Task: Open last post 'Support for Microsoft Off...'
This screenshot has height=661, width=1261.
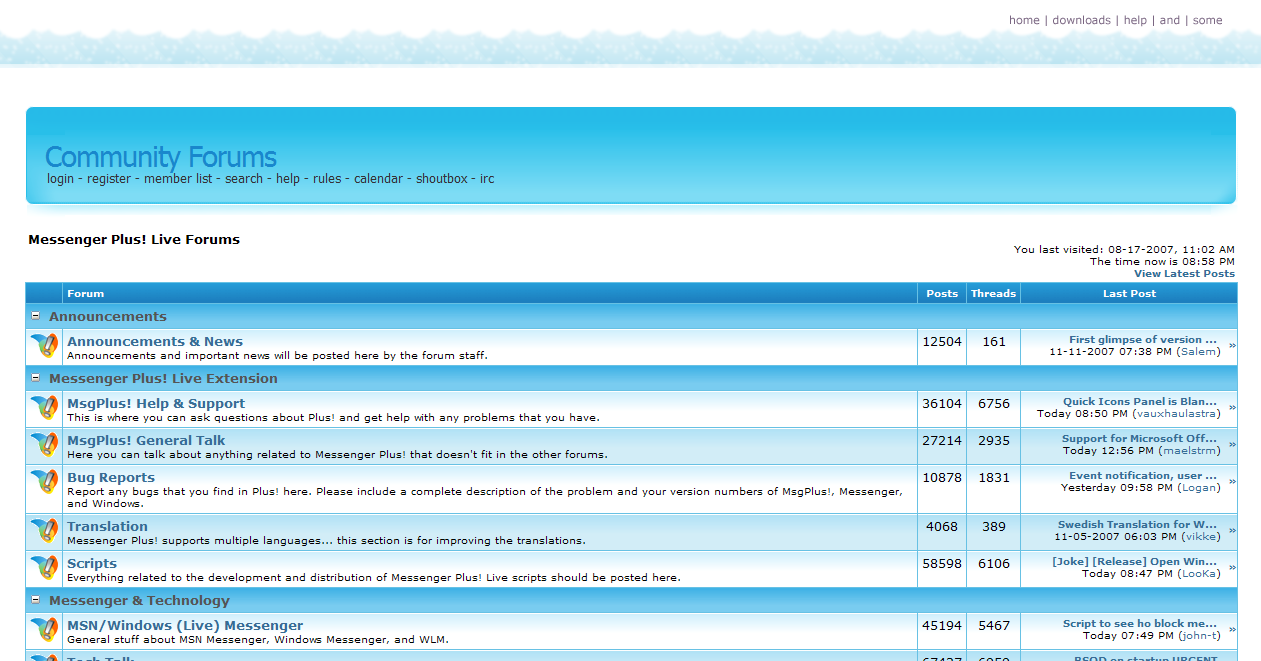Action: pyautogui.click(x=1140, y=439)
